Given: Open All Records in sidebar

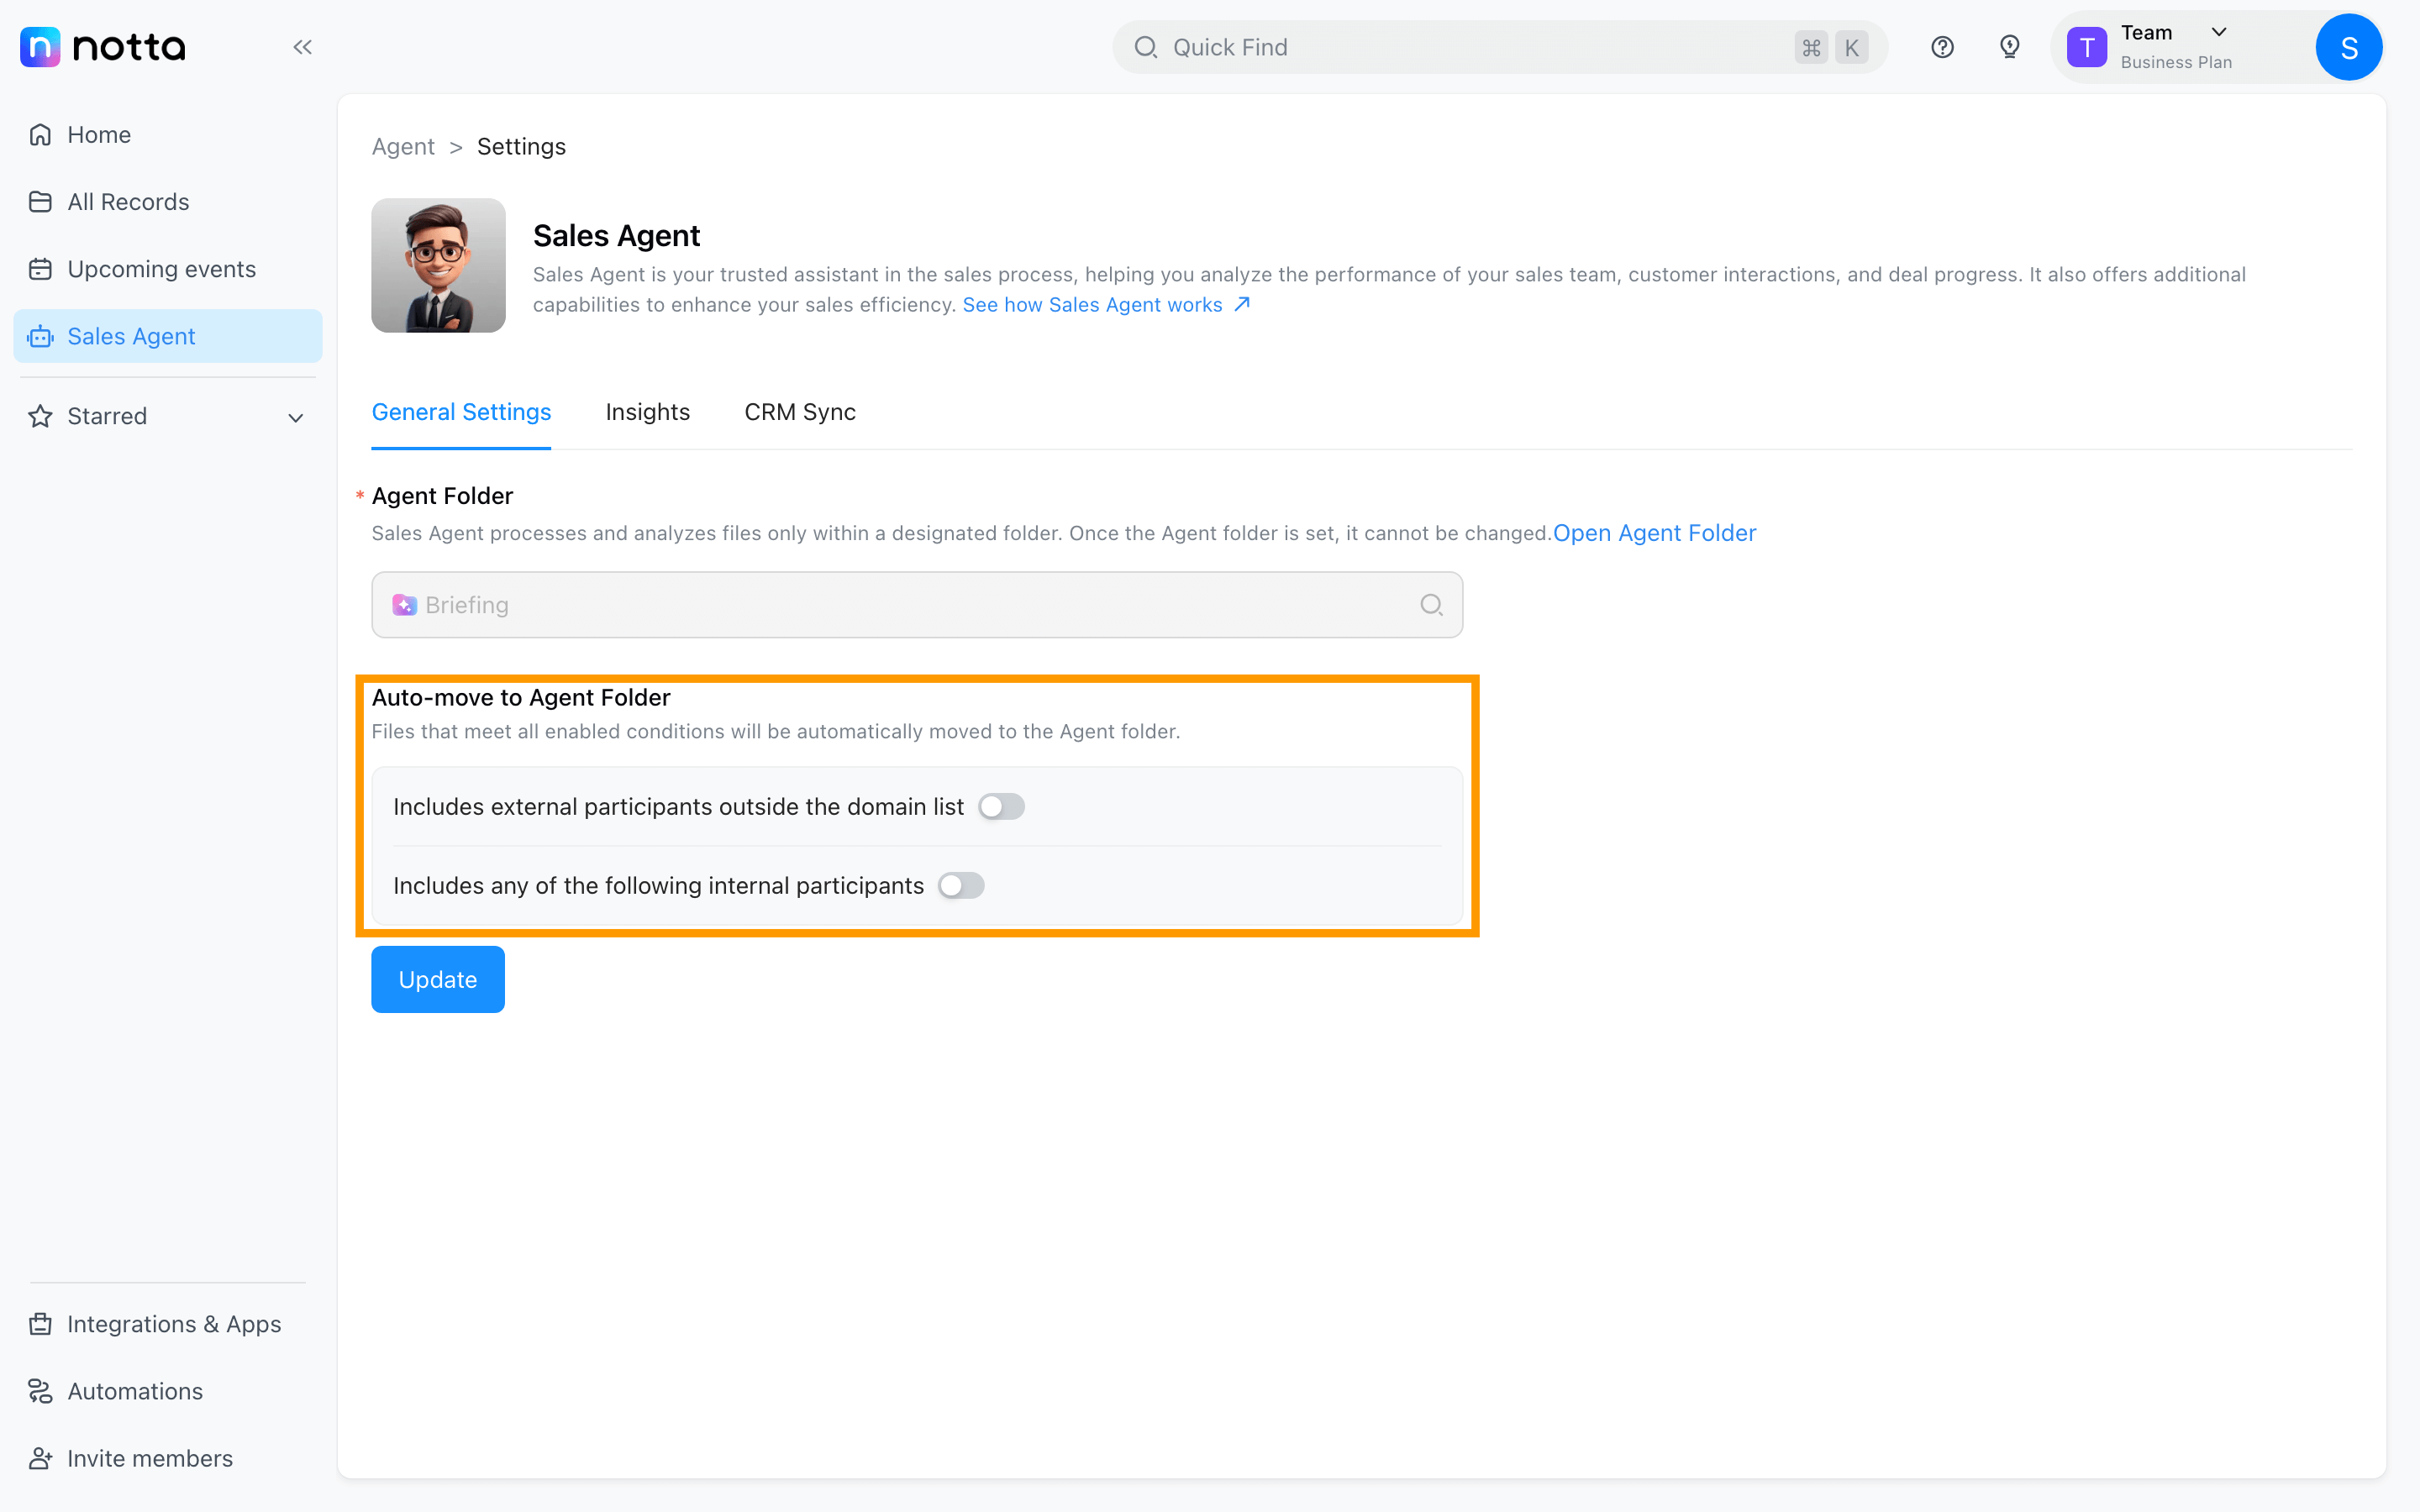Looking at the screenshot, I should coord(168,202).
